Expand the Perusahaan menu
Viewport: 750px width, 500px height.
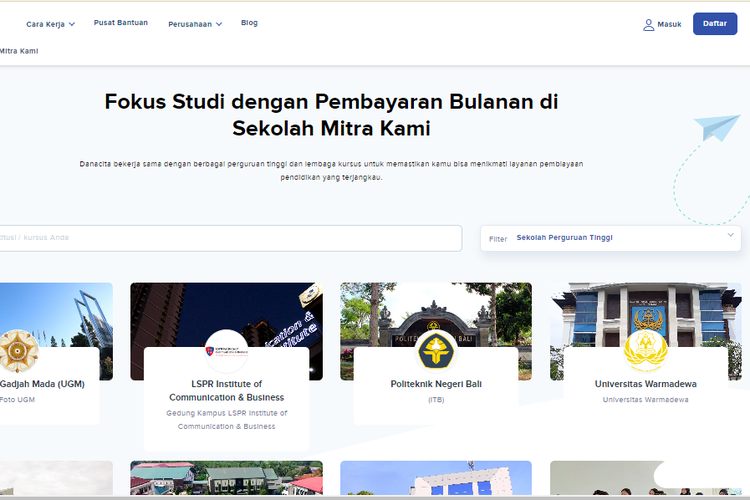(x=195, y=24)
